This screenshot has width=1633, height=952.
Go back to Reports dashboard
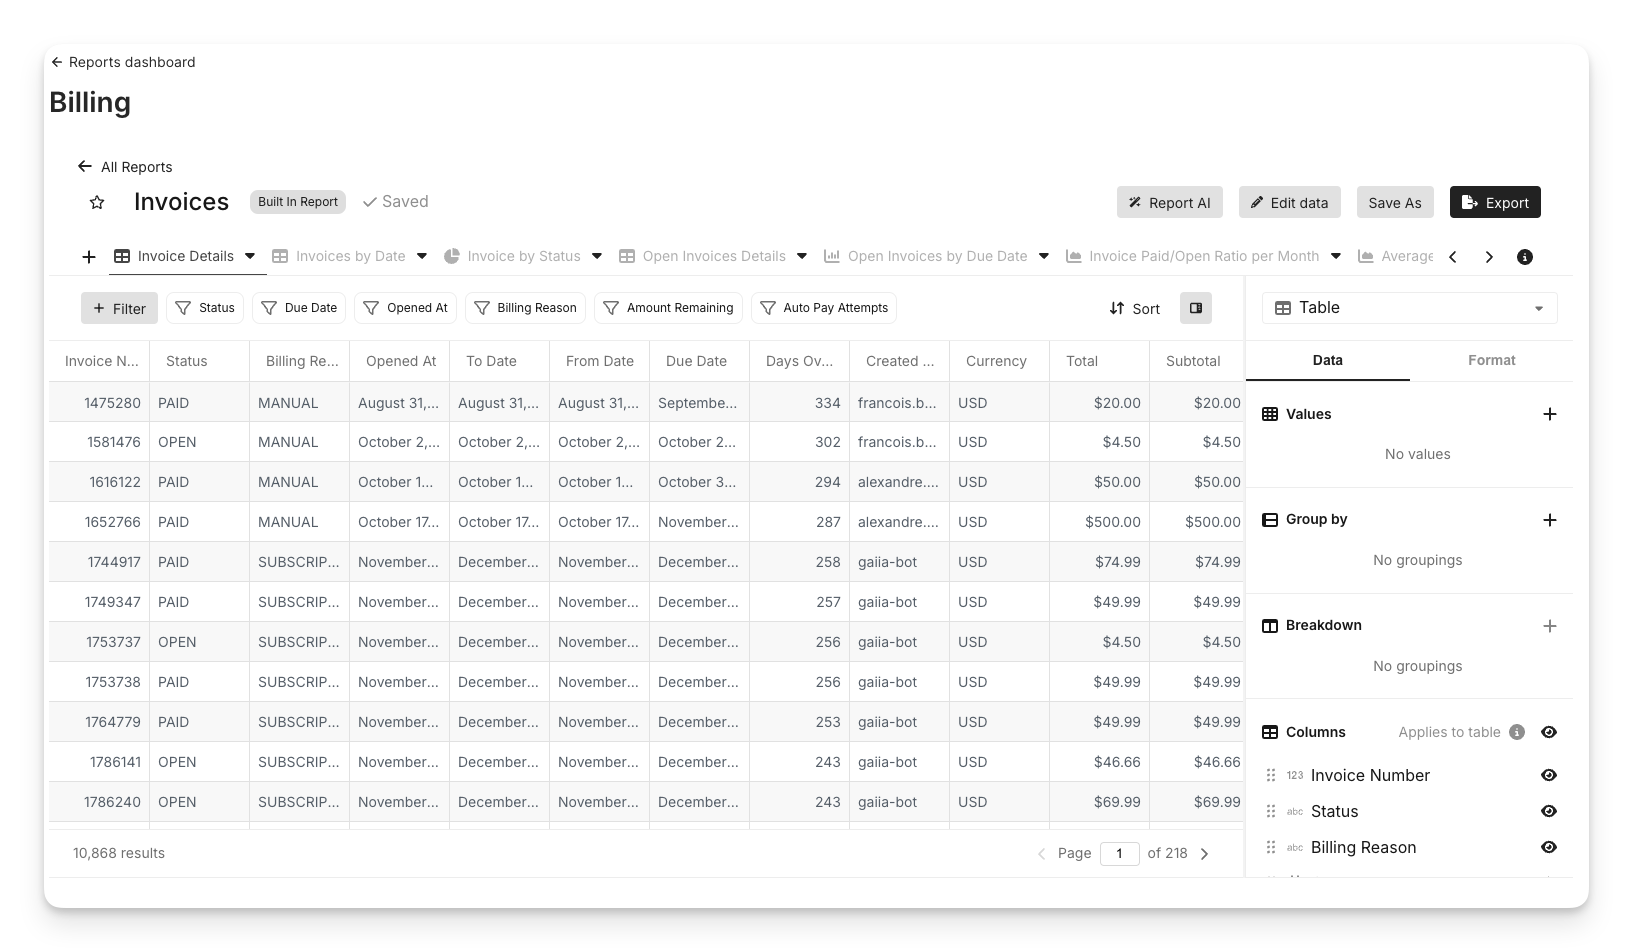click(123, 62)
